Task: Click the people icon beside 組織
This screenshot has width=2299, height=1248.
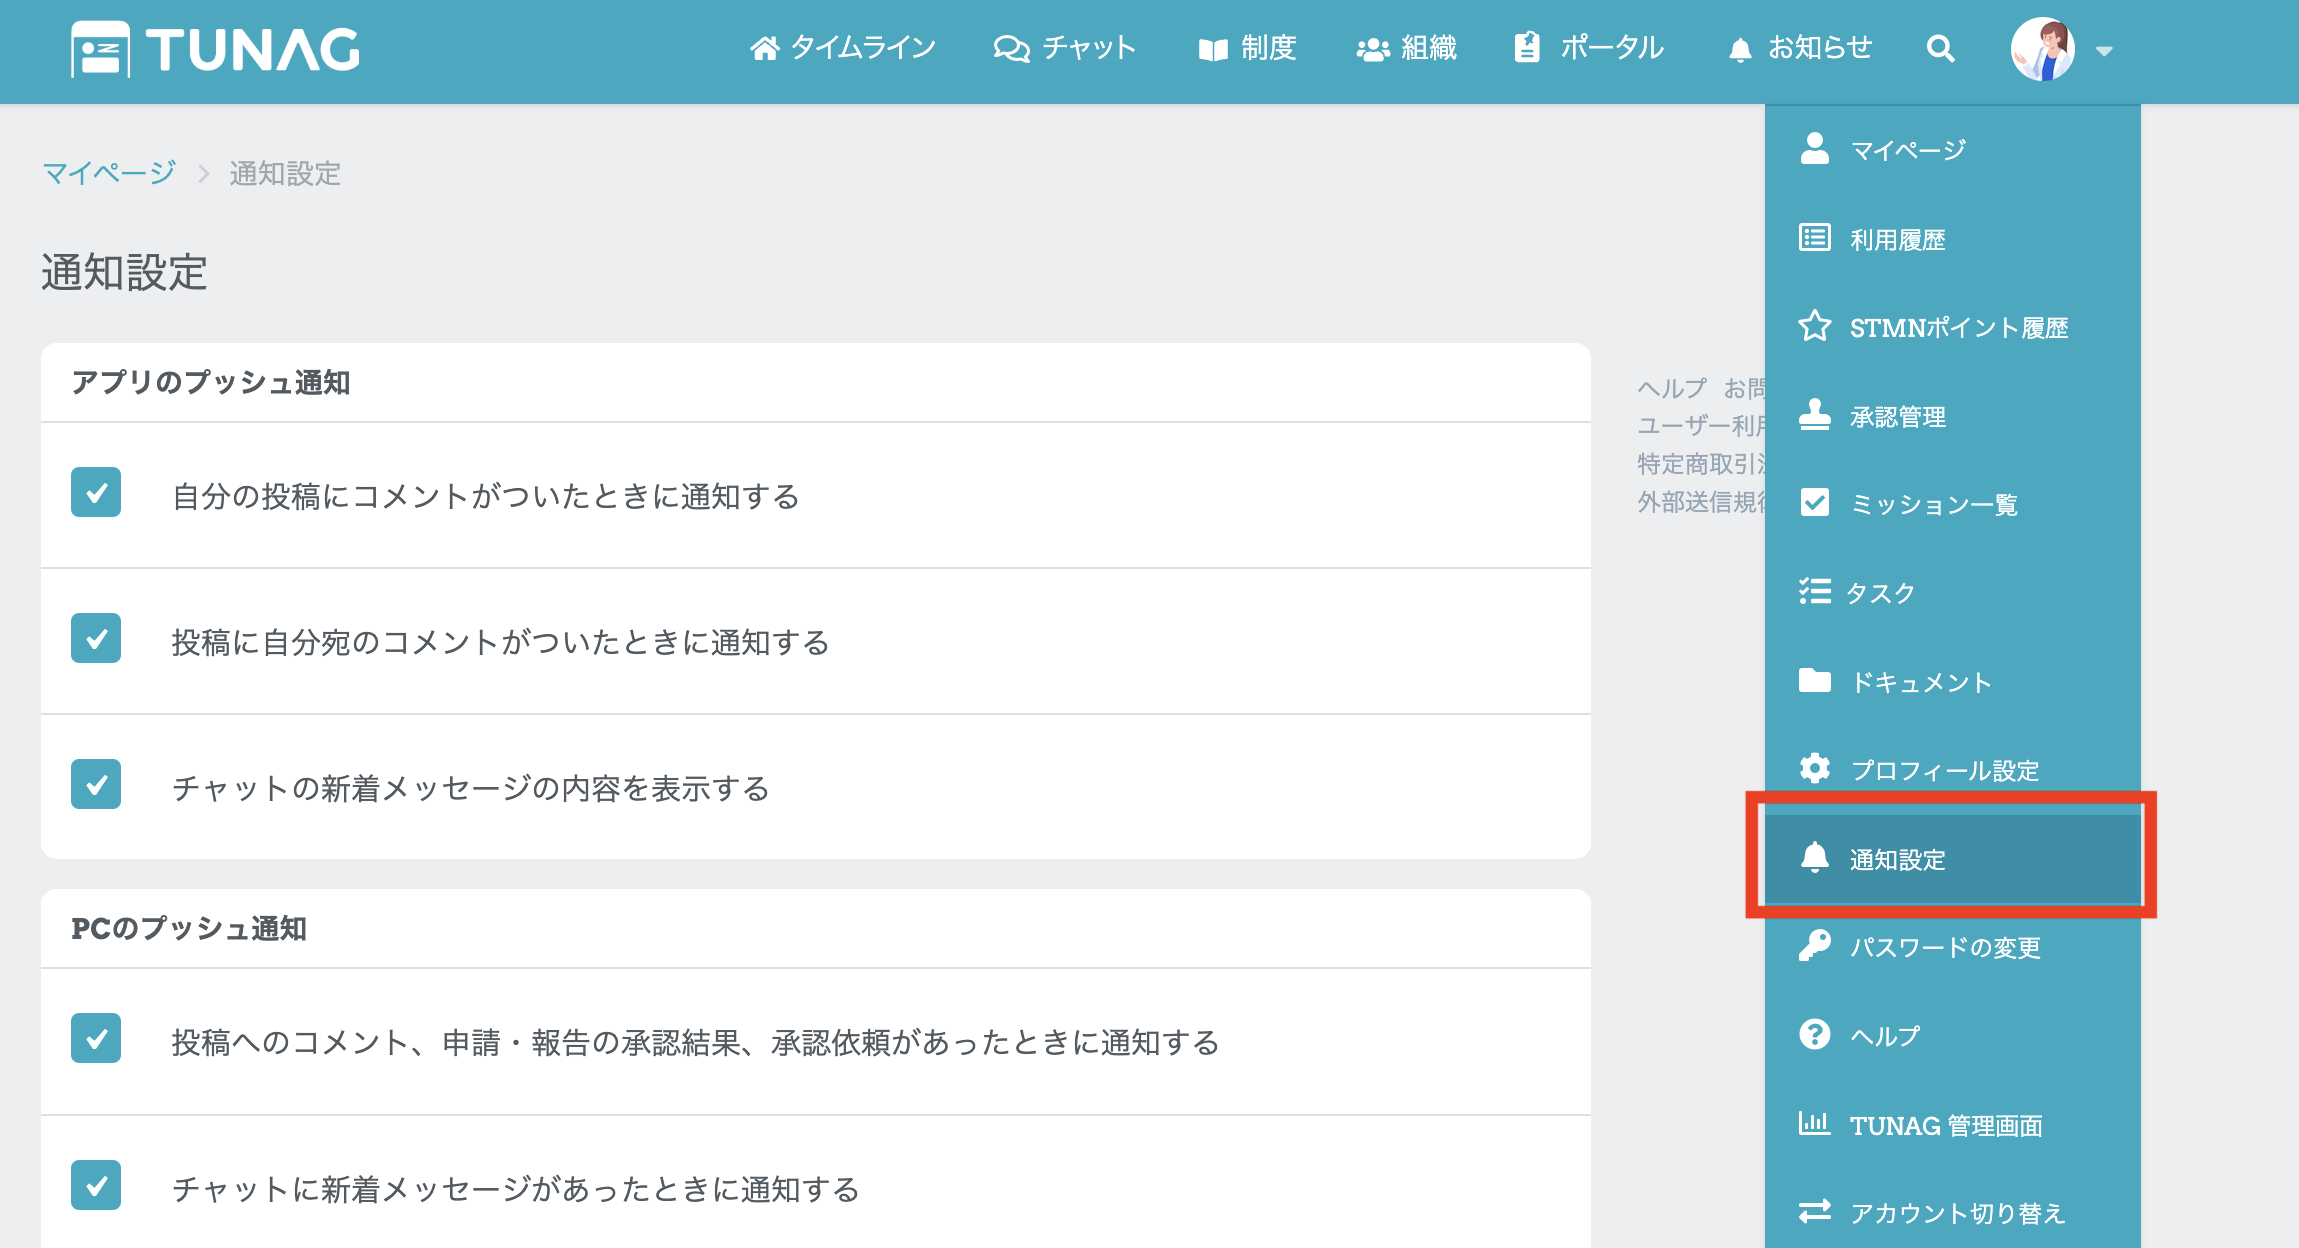Action: [1373, 49]
